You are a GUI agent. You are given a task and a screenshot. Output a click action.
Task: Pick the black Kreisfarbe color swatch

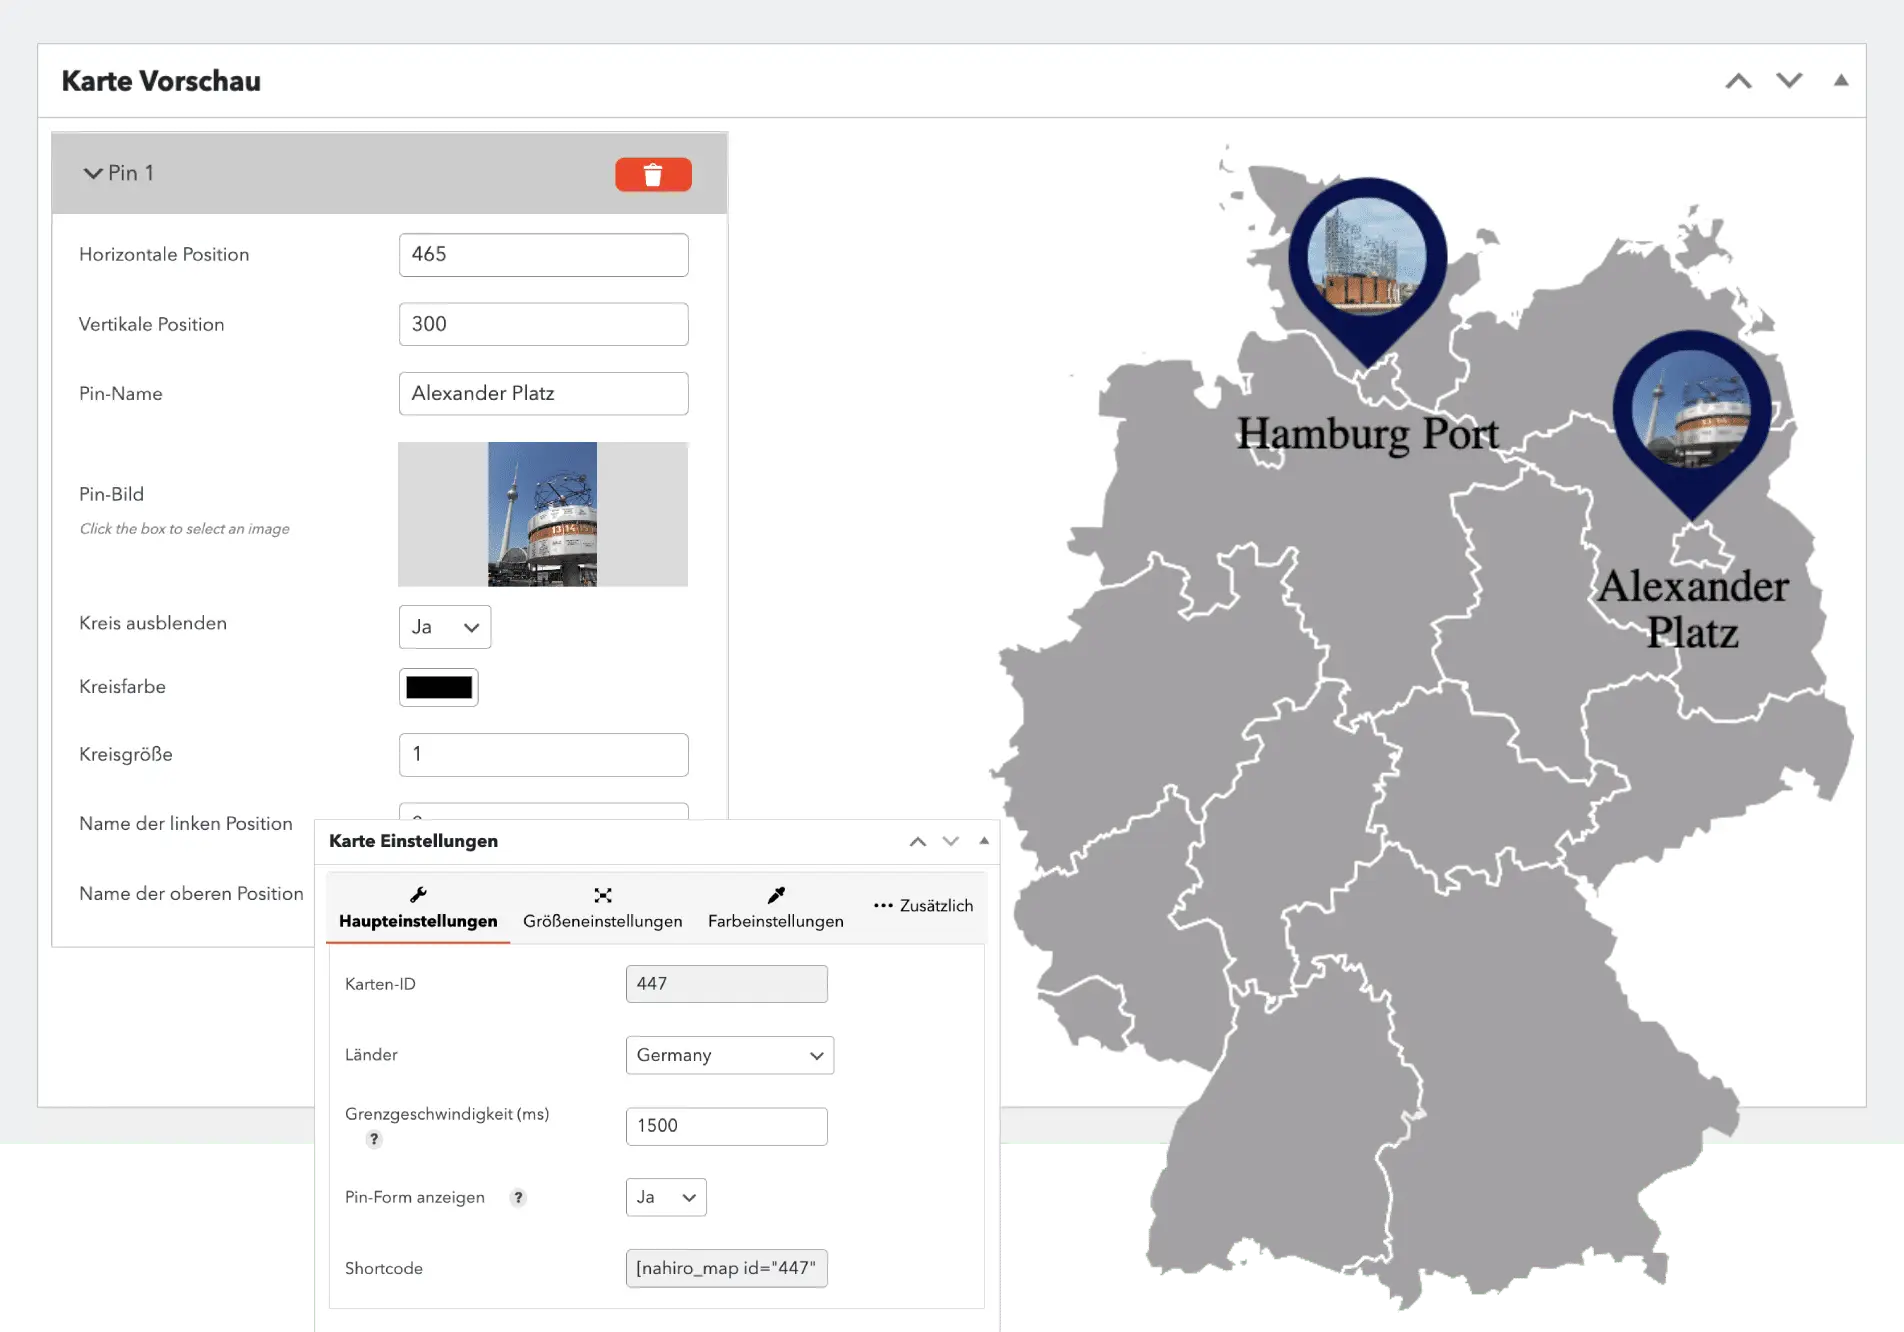coord(438,688)
